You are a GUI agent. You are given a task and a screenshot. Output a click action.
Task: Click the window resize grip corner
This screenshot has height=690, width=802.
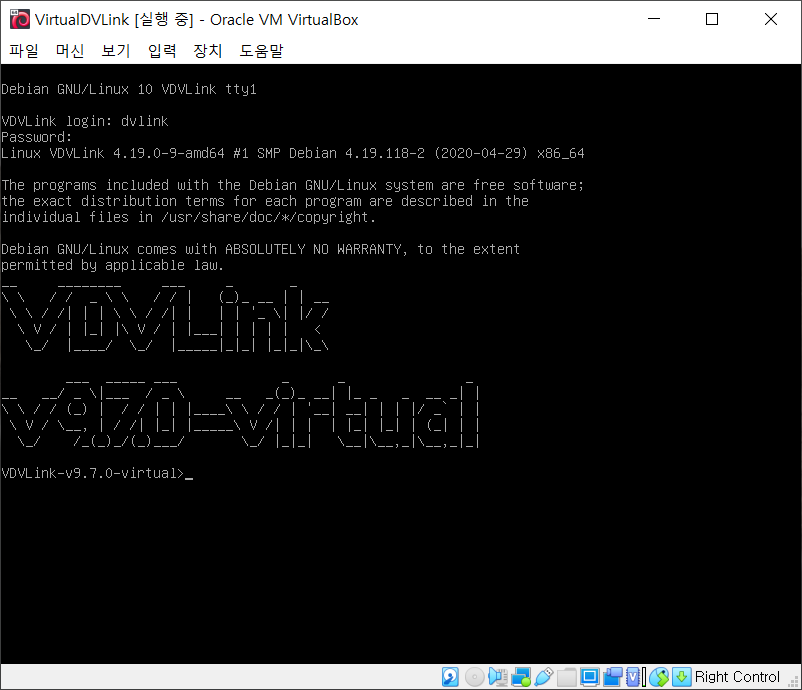coord(793,681)
